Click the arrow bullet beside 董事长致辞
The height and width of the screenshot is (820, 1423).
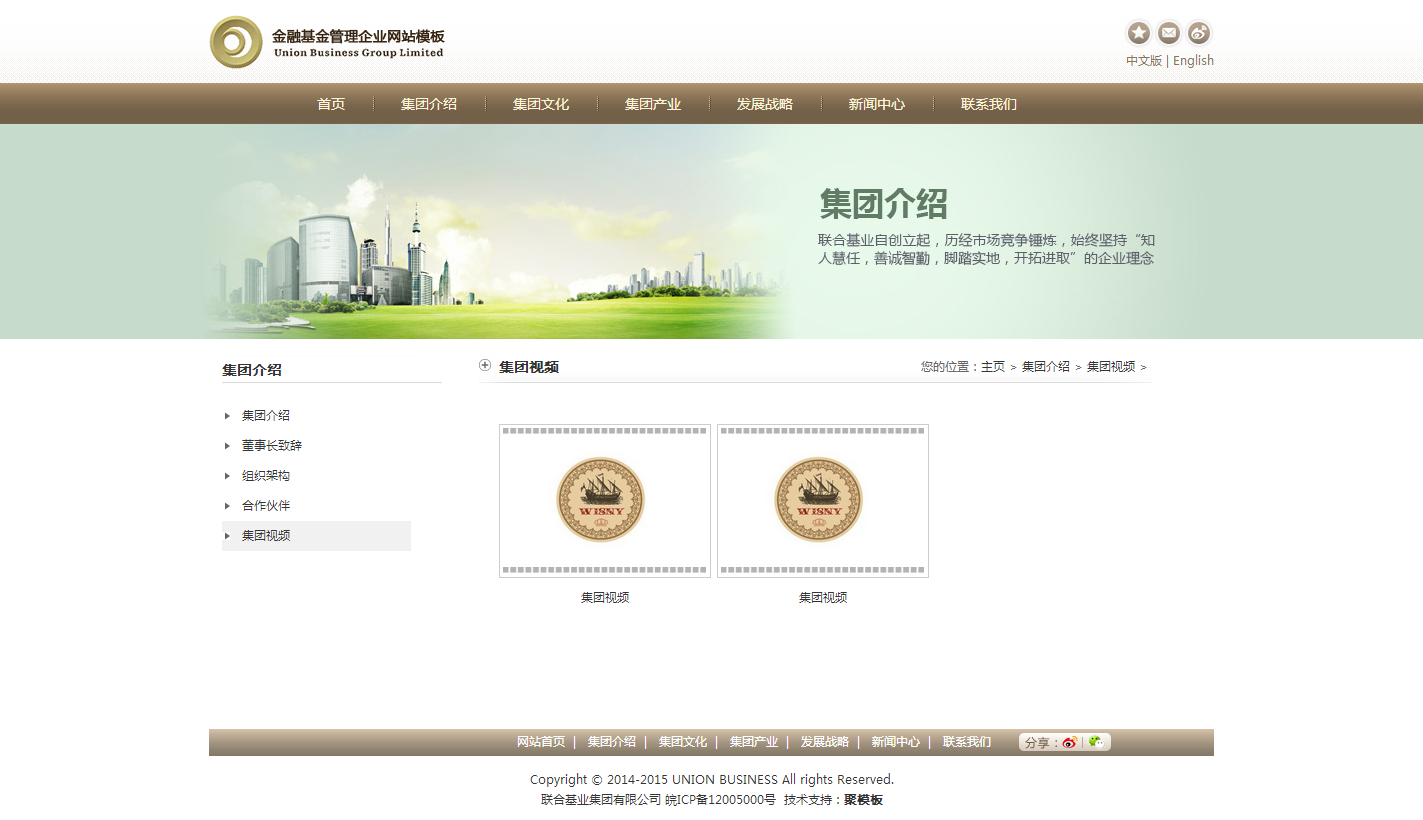click(x=228, y=446)
